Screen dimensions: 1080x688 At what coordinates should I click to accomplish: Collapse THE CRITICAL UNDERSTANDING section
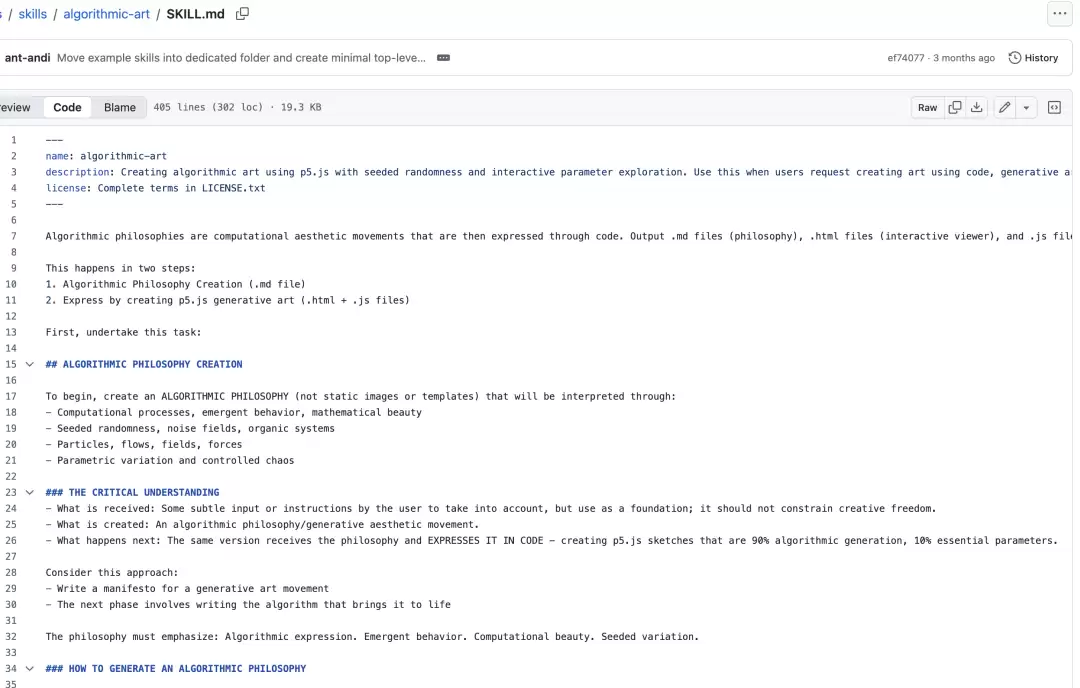tap(30, 492)
